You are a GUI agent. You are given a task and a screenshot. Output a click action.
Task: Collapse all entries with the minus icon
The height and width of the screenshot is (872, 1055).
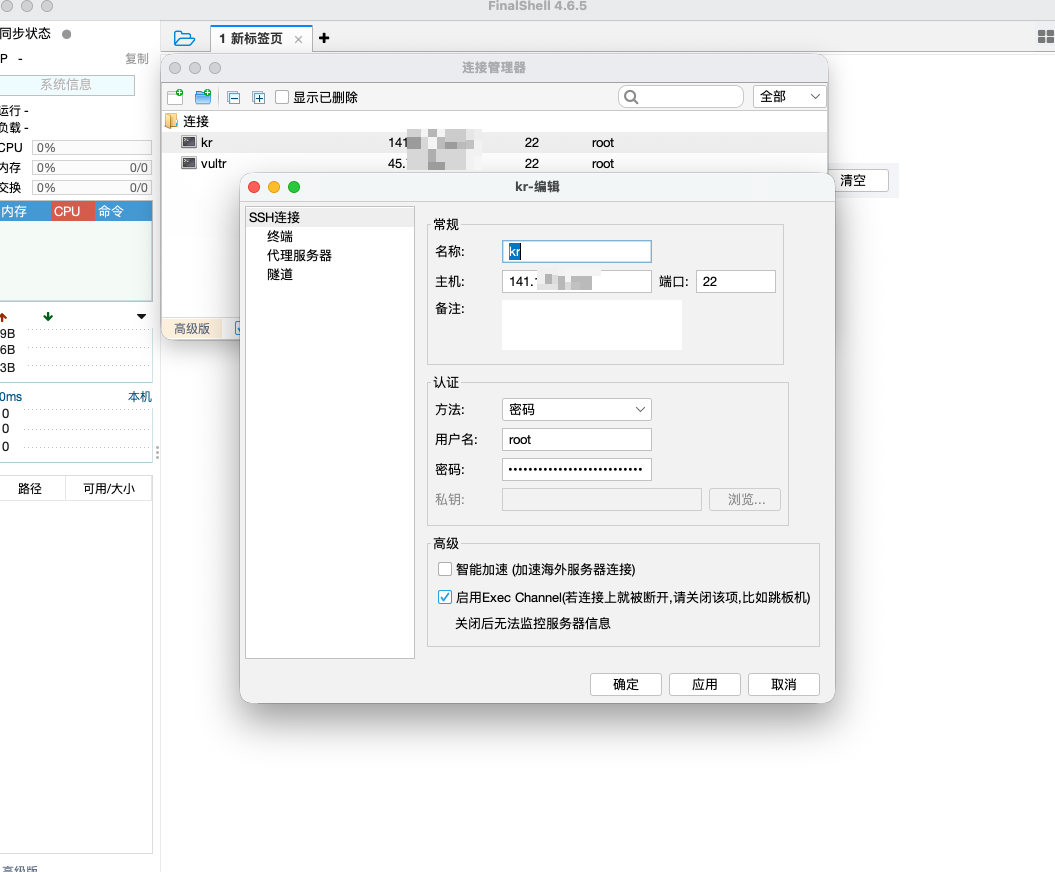233,98
